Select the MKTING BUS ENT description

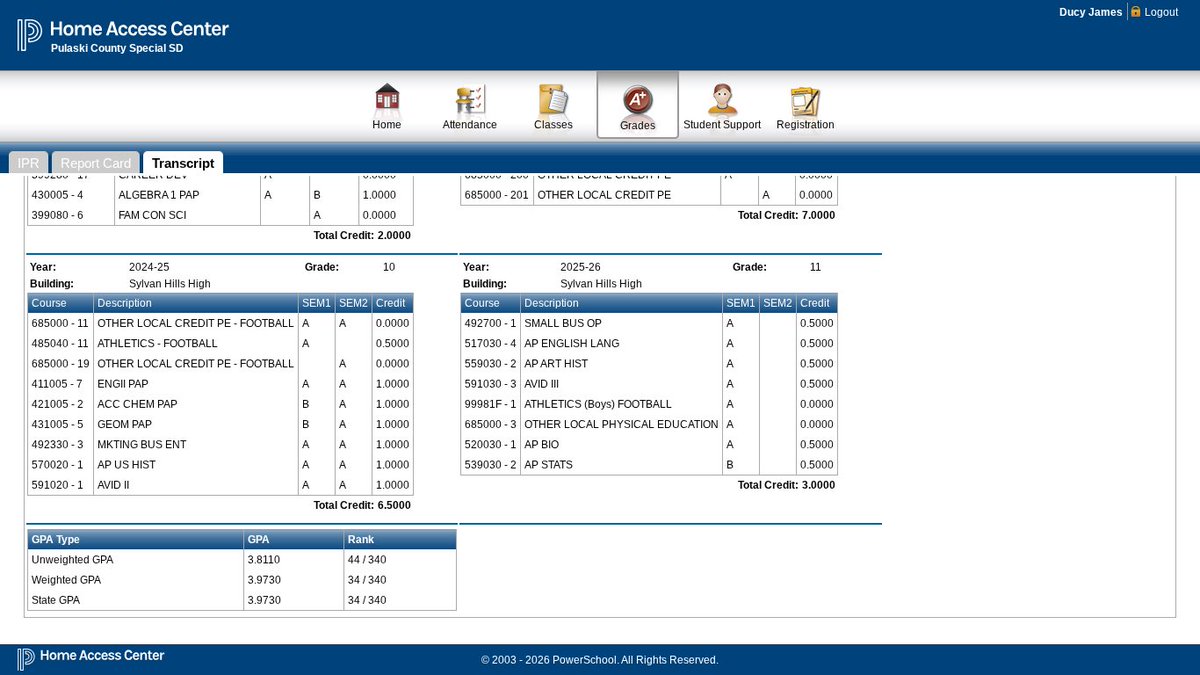(142, 445)
